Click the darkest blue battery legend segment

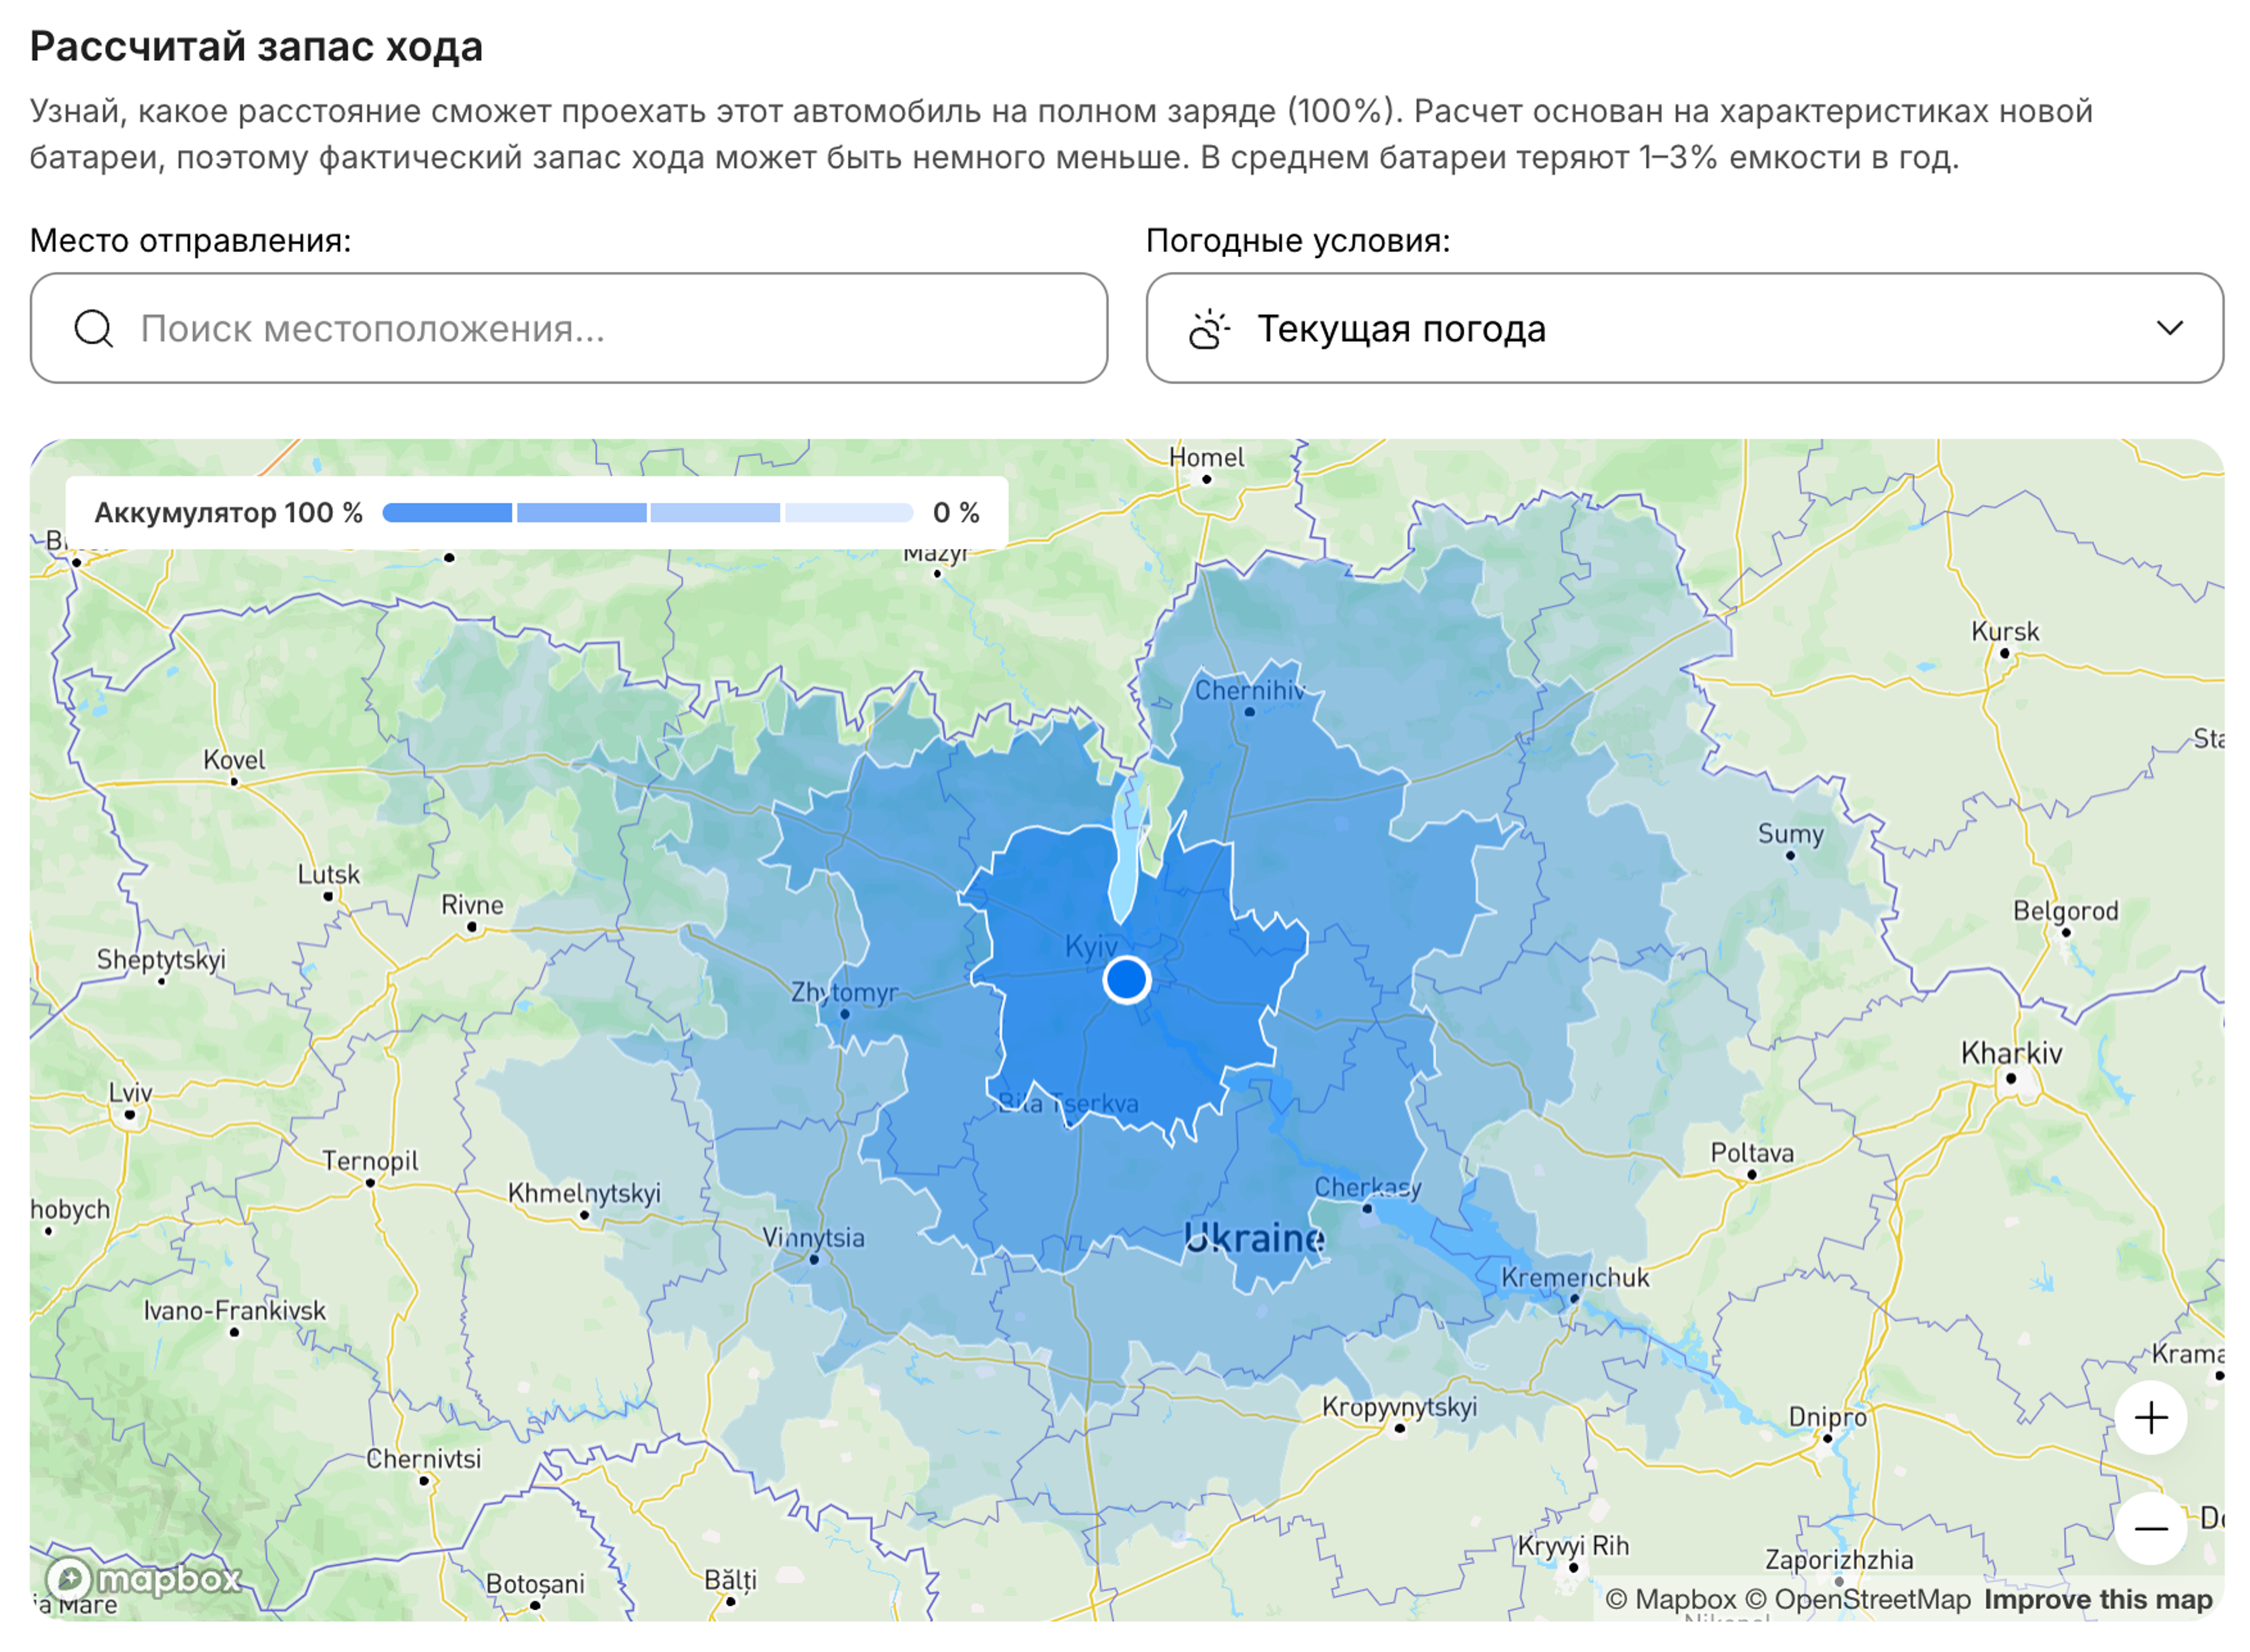(447, 513)
